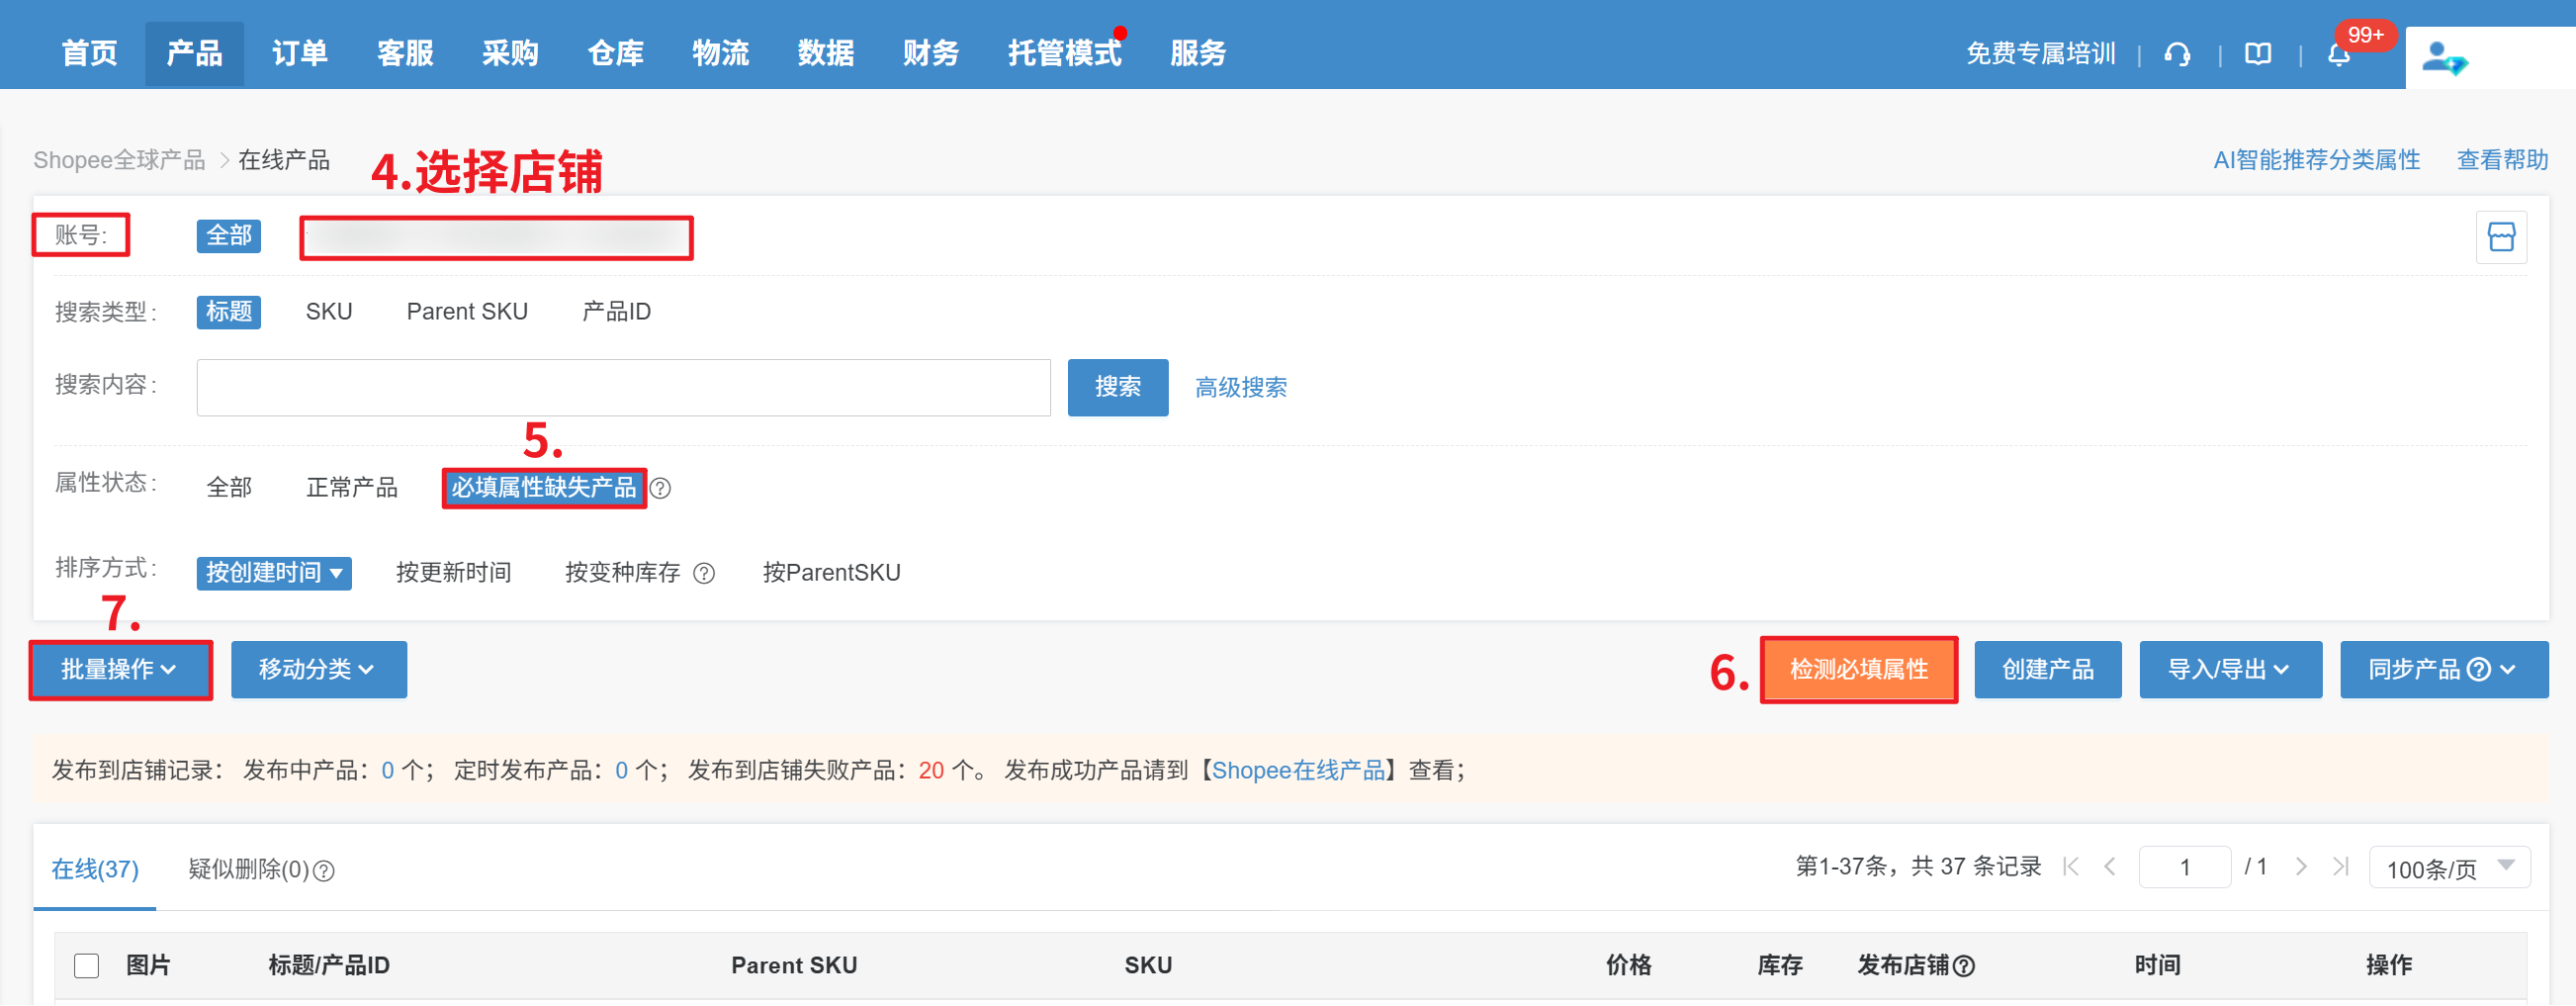Open the help book icon in header
The width and height of the screenshot is (2576, 1006).
pyautogui.click(x=2258, y=54)
